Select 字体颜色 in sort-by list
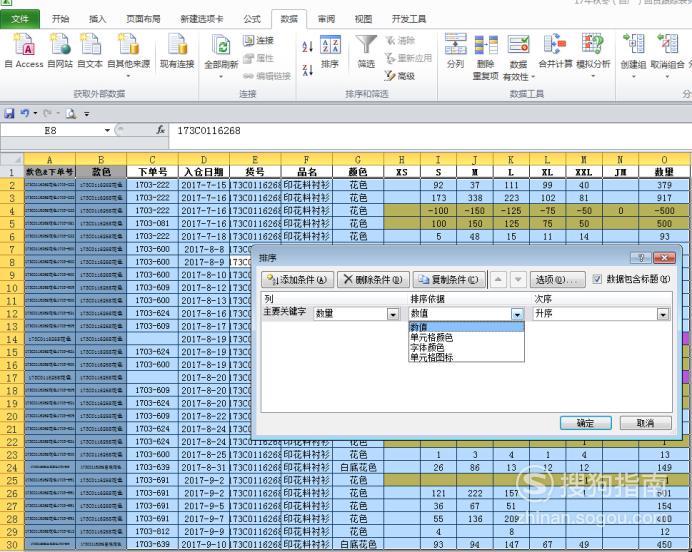The width and height of the screenshot is (692, 552). pos(466,347)
